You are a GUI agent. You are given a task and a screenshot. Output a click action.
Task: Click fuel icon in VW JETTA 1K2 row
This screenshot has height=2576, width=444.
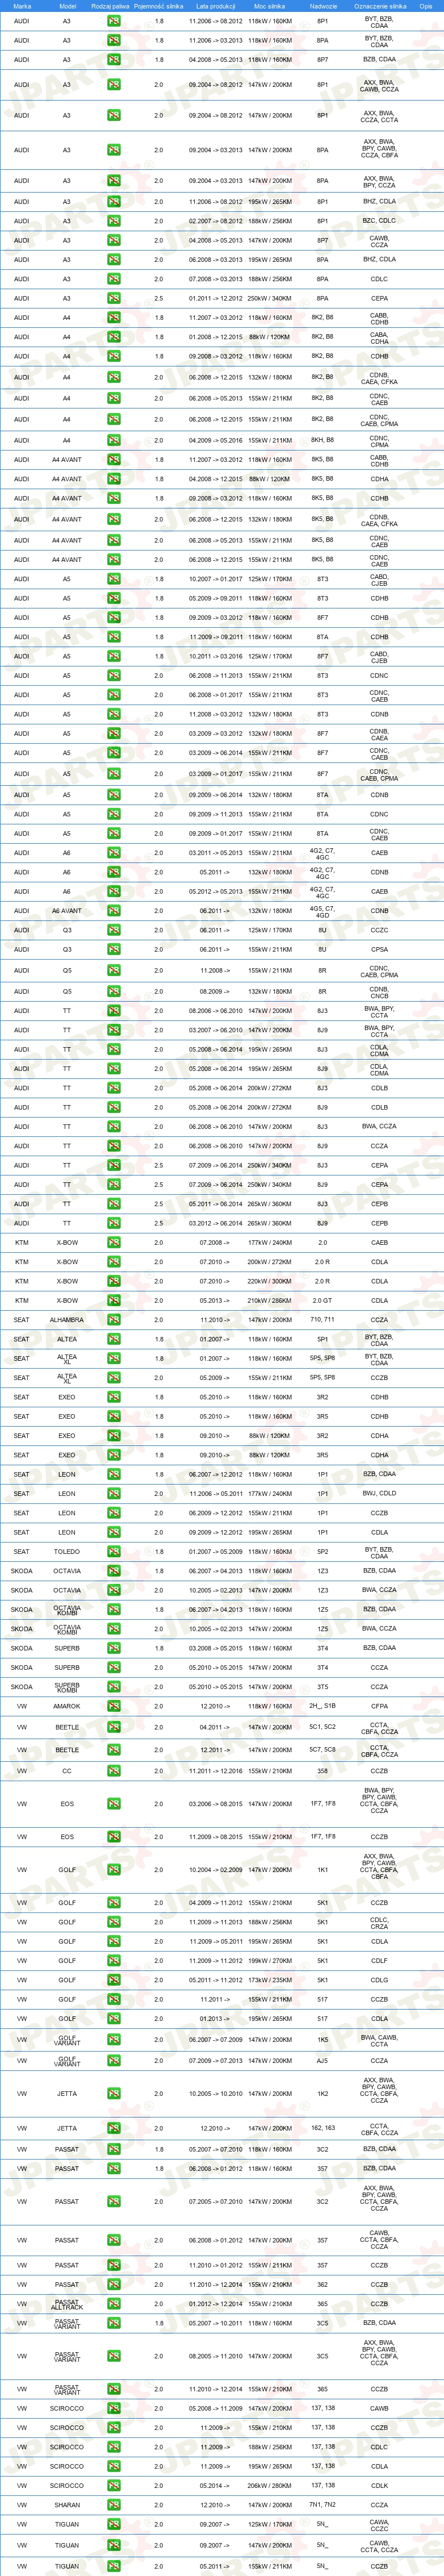coord(114,2093)
